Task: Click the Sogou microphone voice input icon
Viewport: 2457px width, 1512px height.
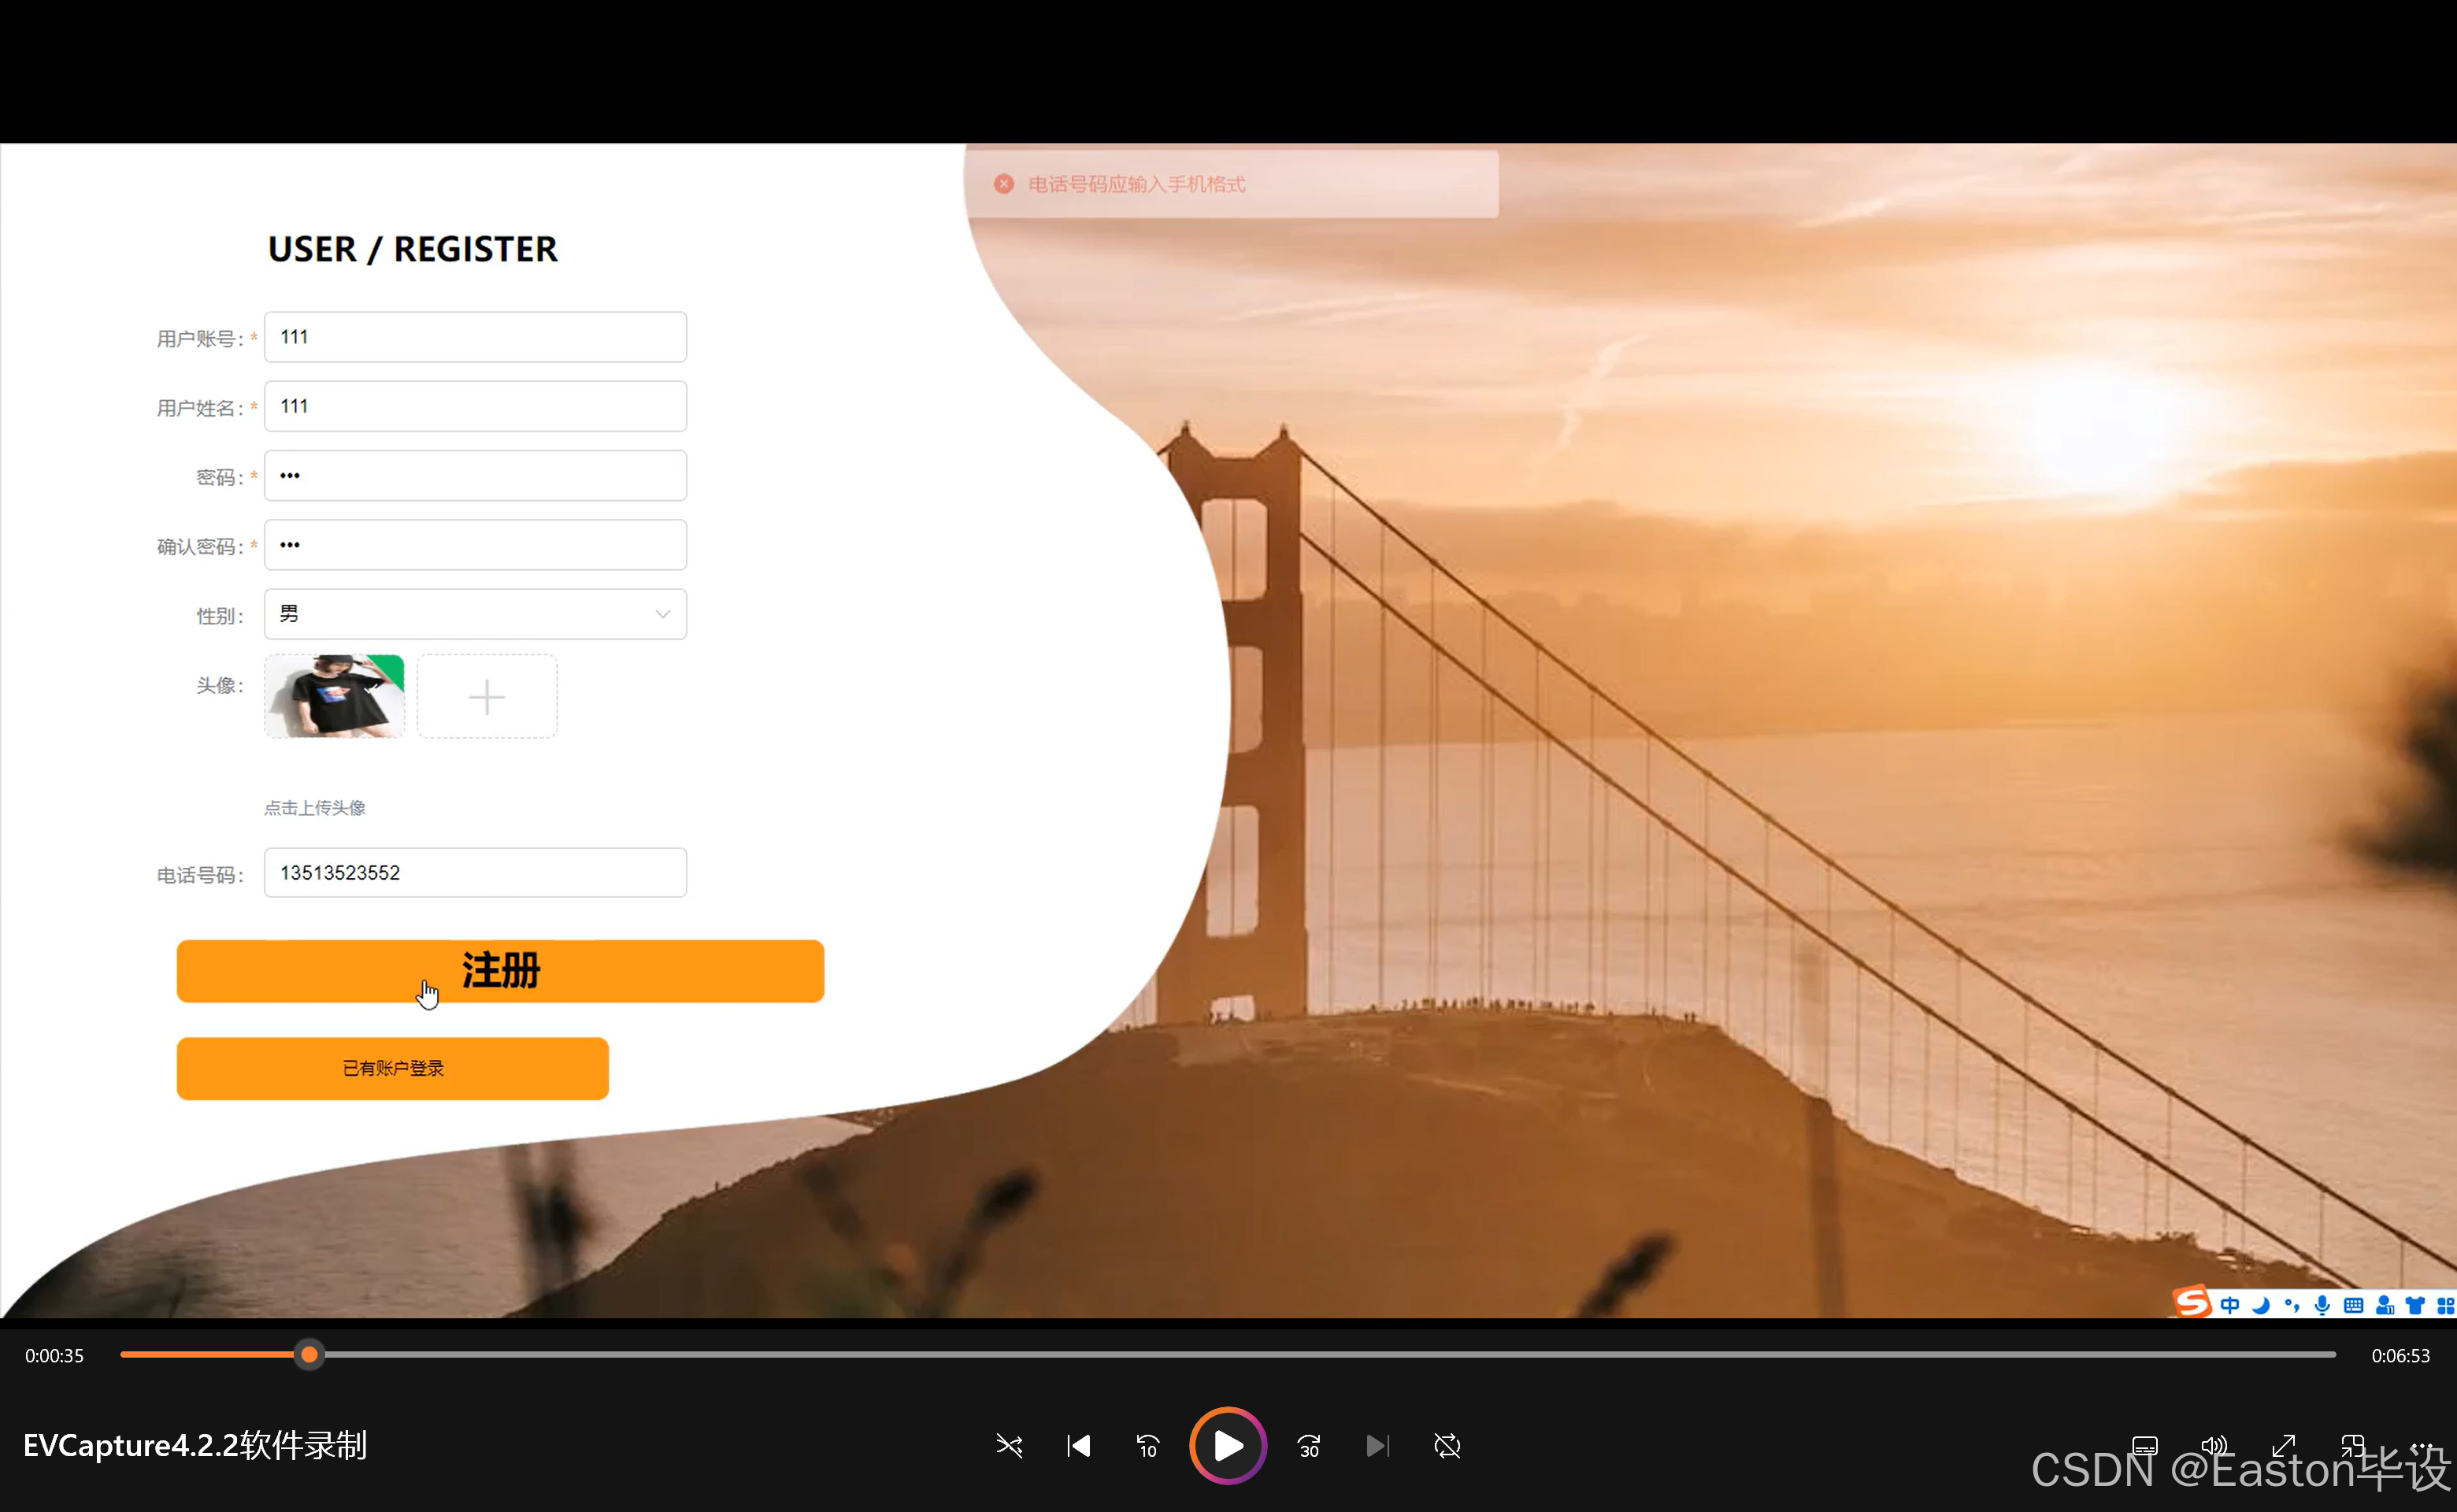Action: click(2322, 1305)
